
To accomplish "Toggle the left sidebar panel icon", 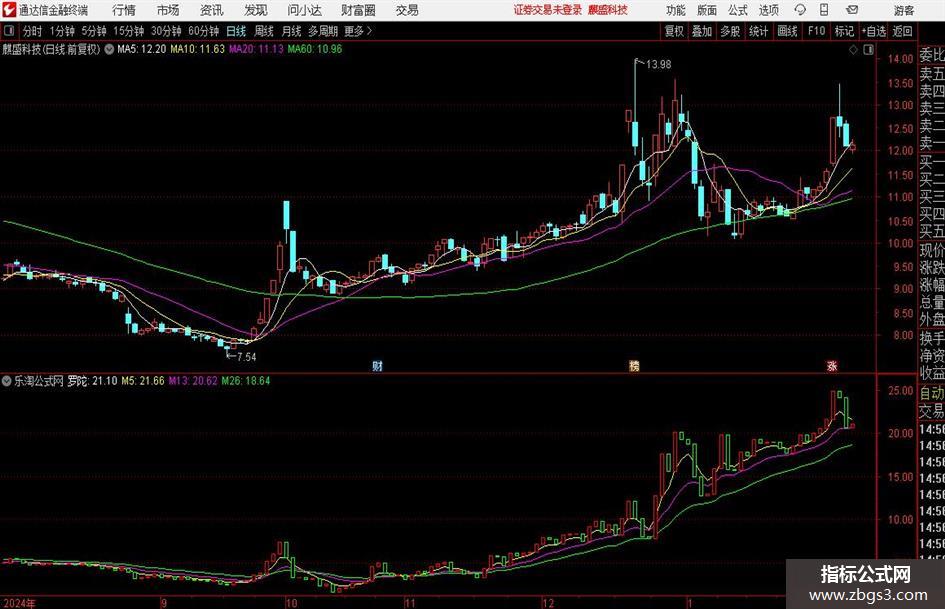I will (8, 31).
